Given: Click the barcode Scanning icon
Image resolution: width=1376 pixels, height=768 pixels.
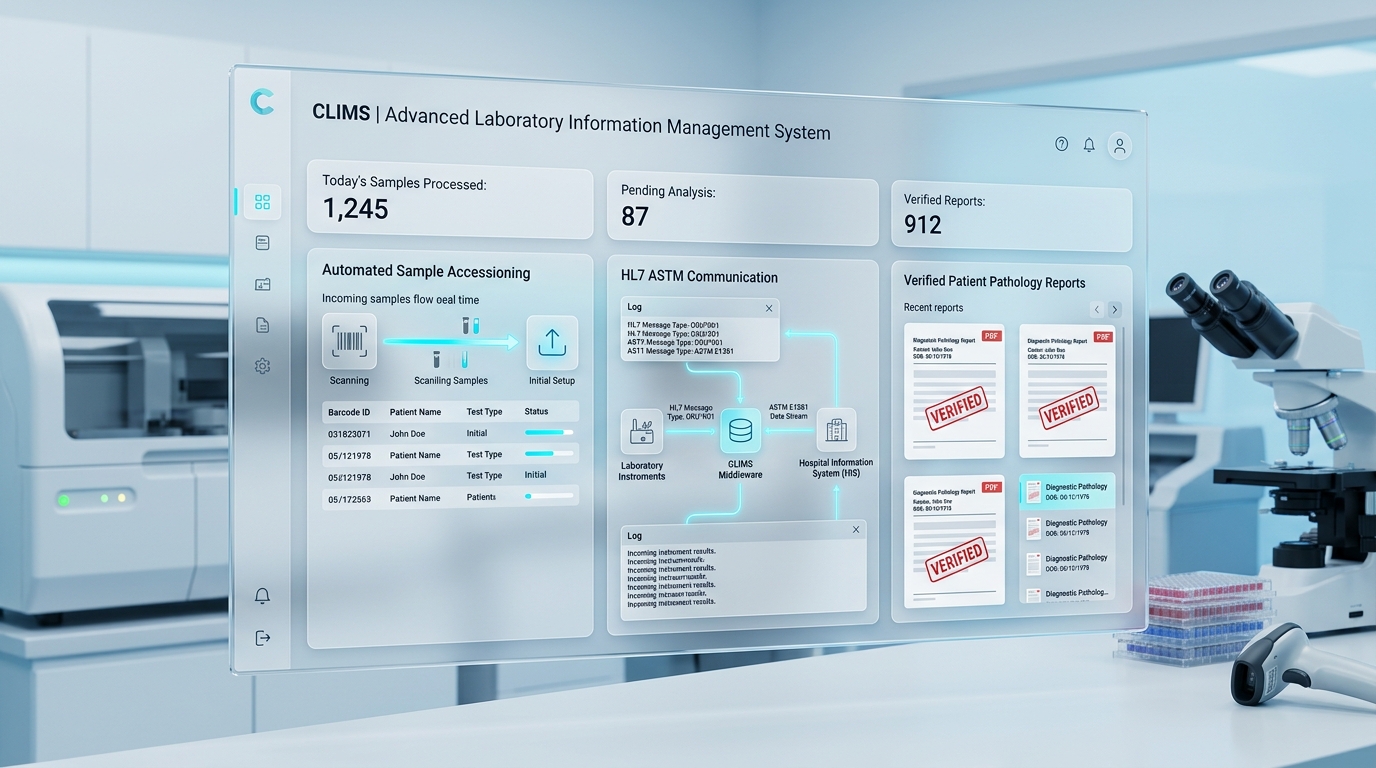Looking at the screenshot, I should point(349,341).
